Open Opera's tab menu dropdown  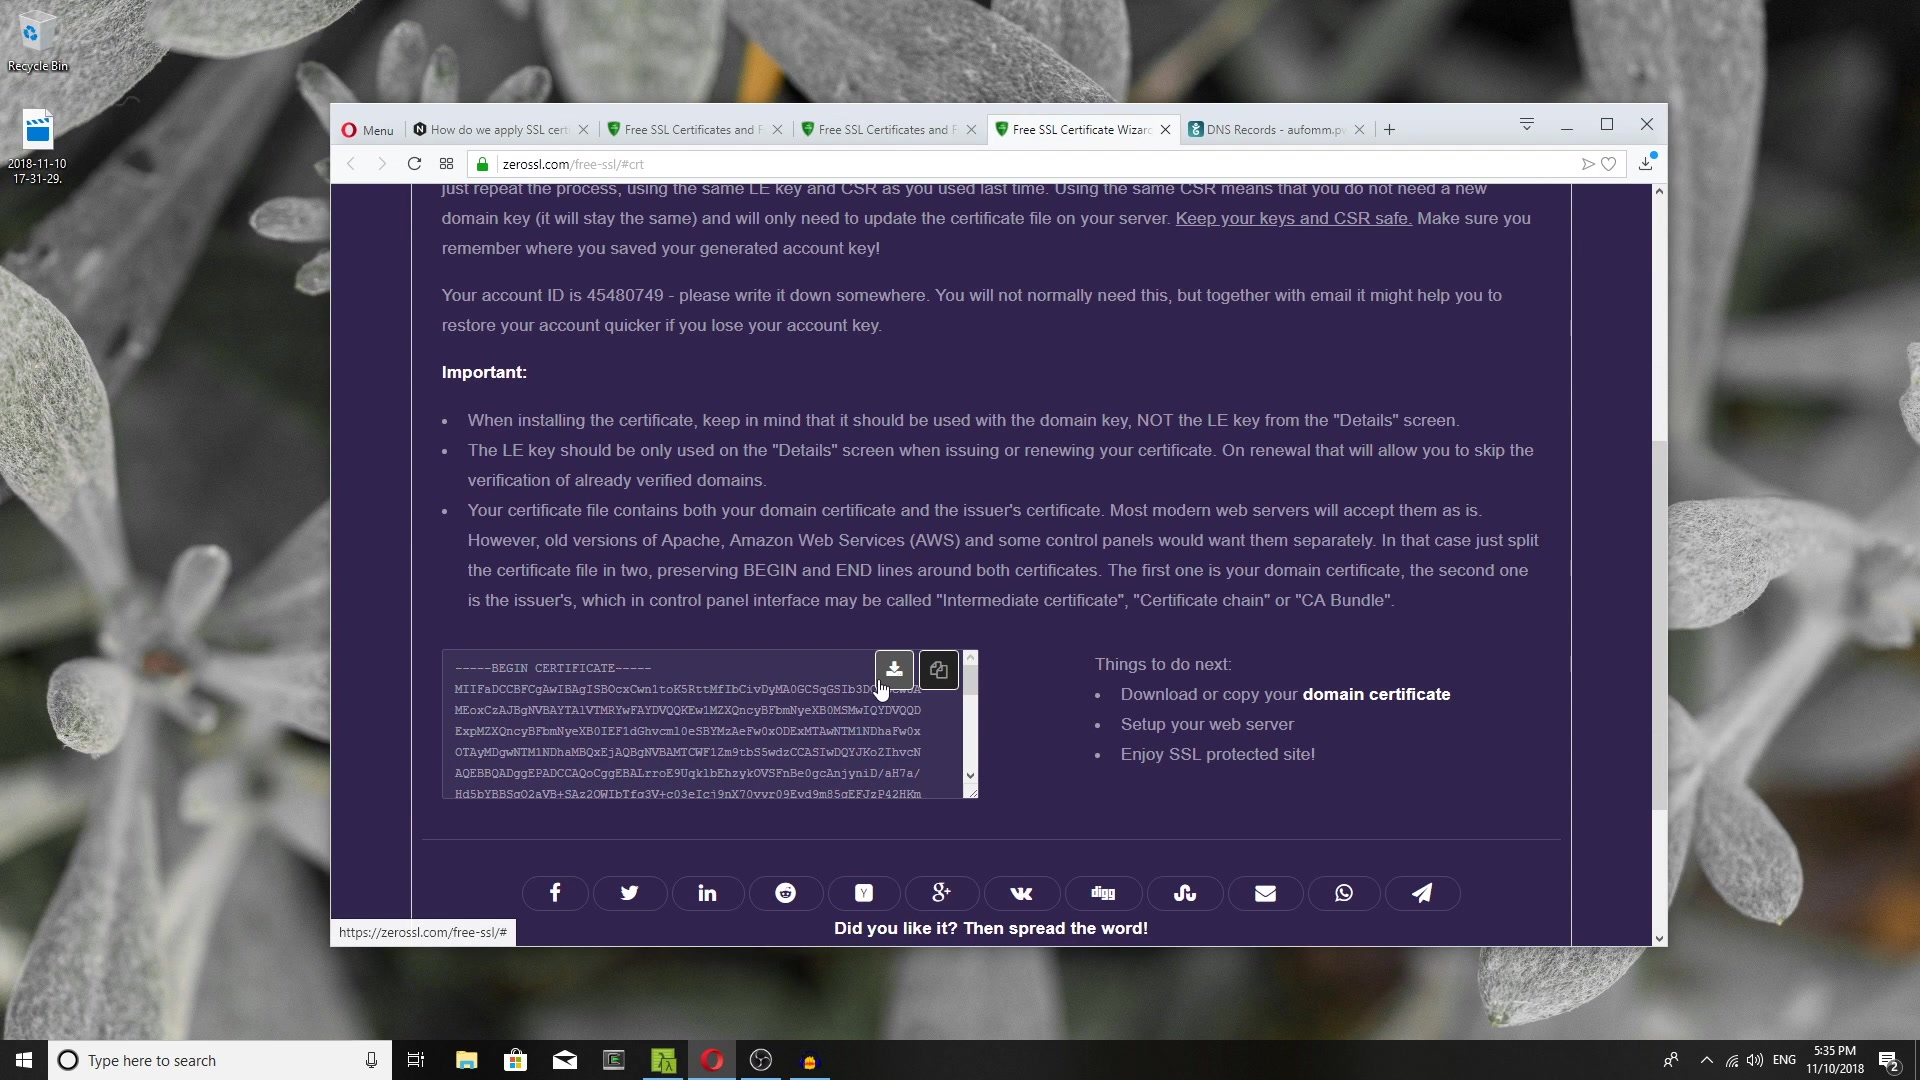[1526, 124]
